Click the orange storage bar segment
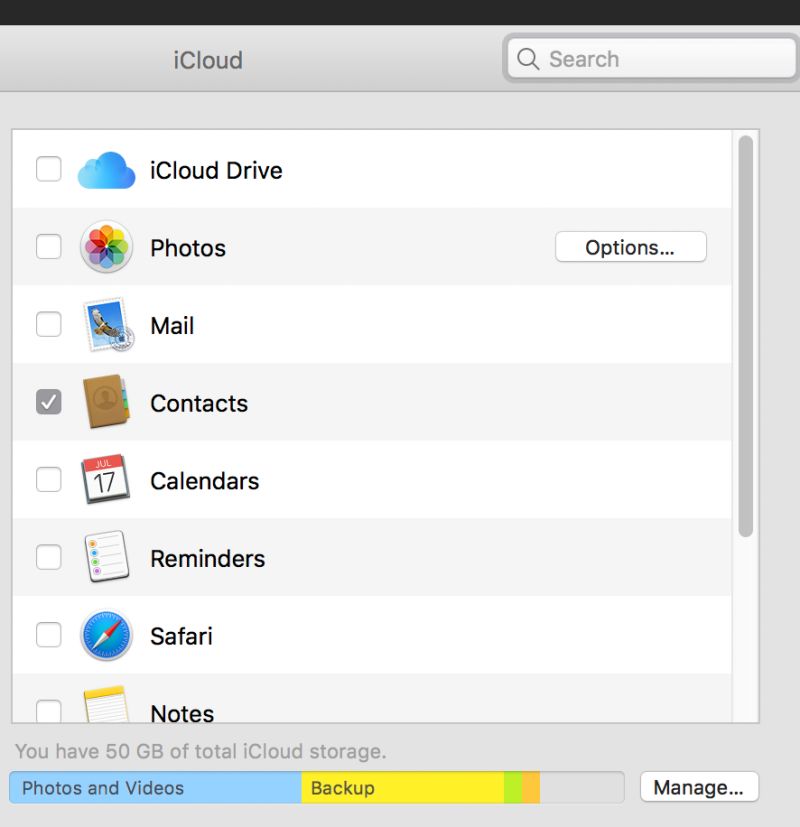Screen dimensions: 800x827 [x=531, y=787]
